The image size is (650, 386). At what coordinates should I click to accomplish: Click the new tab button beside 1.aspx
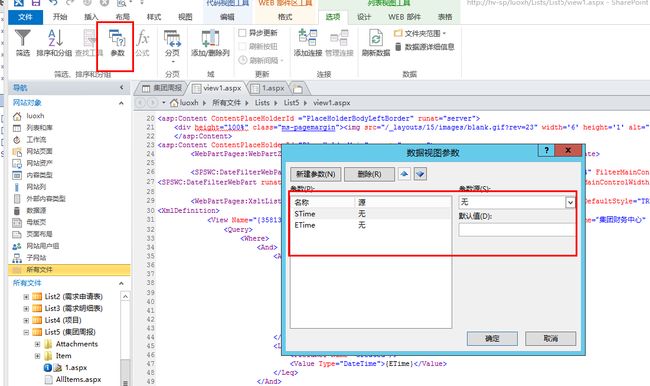coord(298,88)
